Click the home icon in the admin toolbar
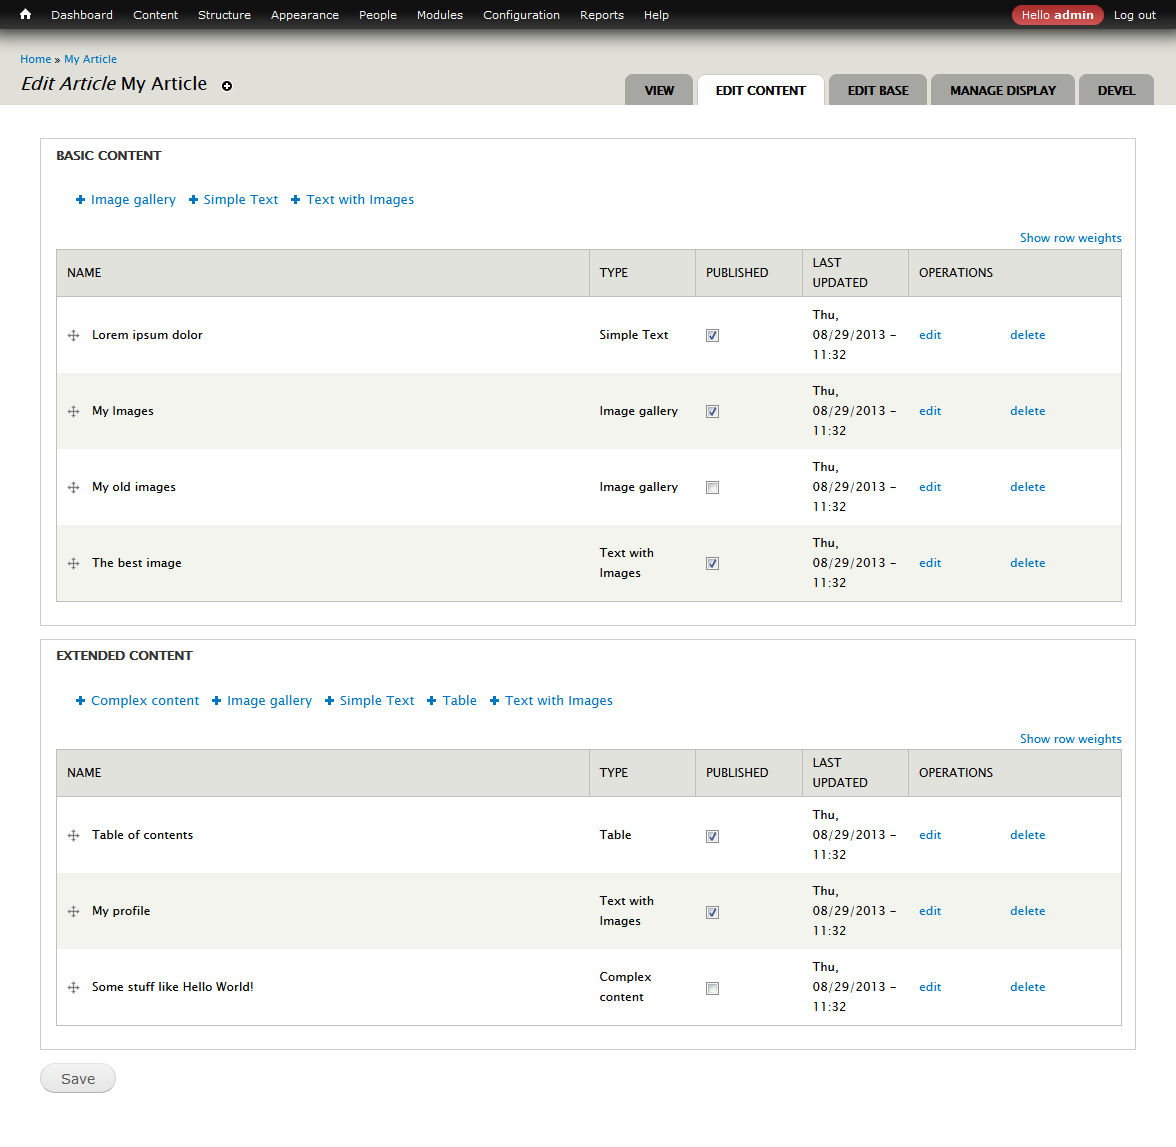The image size is (1176, 1147). pos(24,14)
